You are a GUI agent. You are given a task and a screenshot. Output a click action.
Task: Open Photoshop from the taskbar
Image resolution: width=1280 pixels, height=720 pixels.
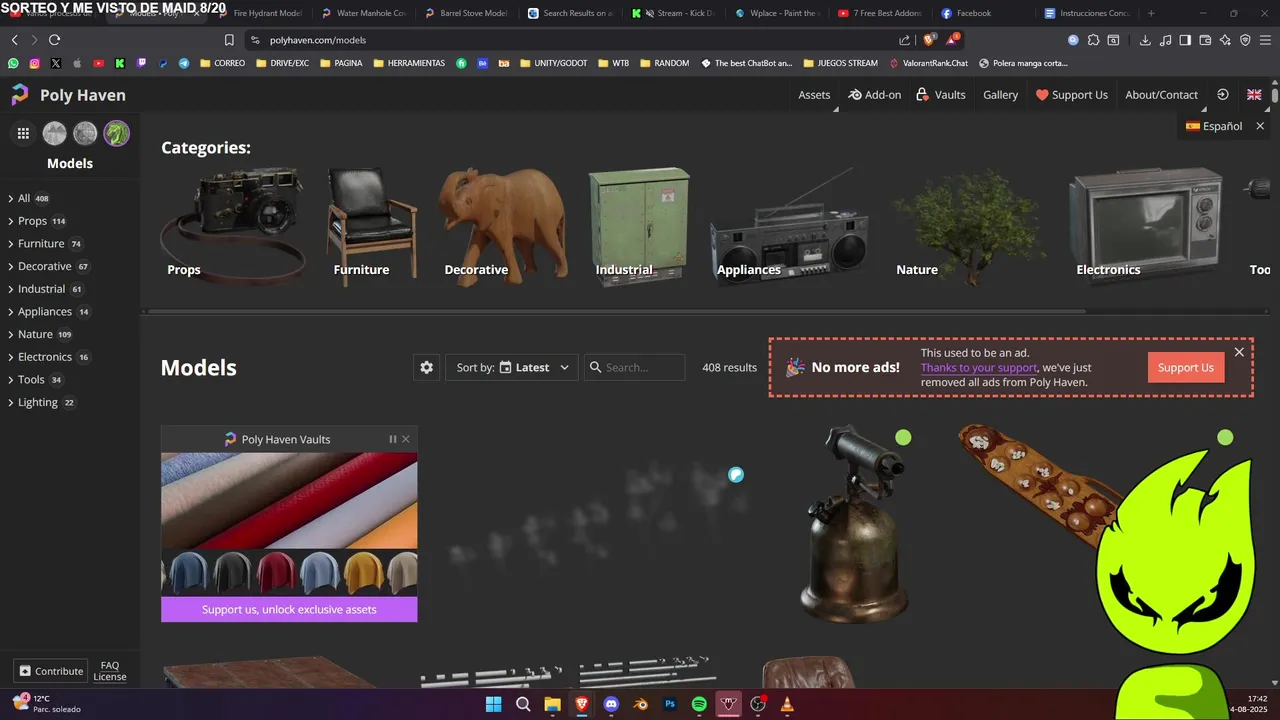pyautogui.click(x=670, y=704)
